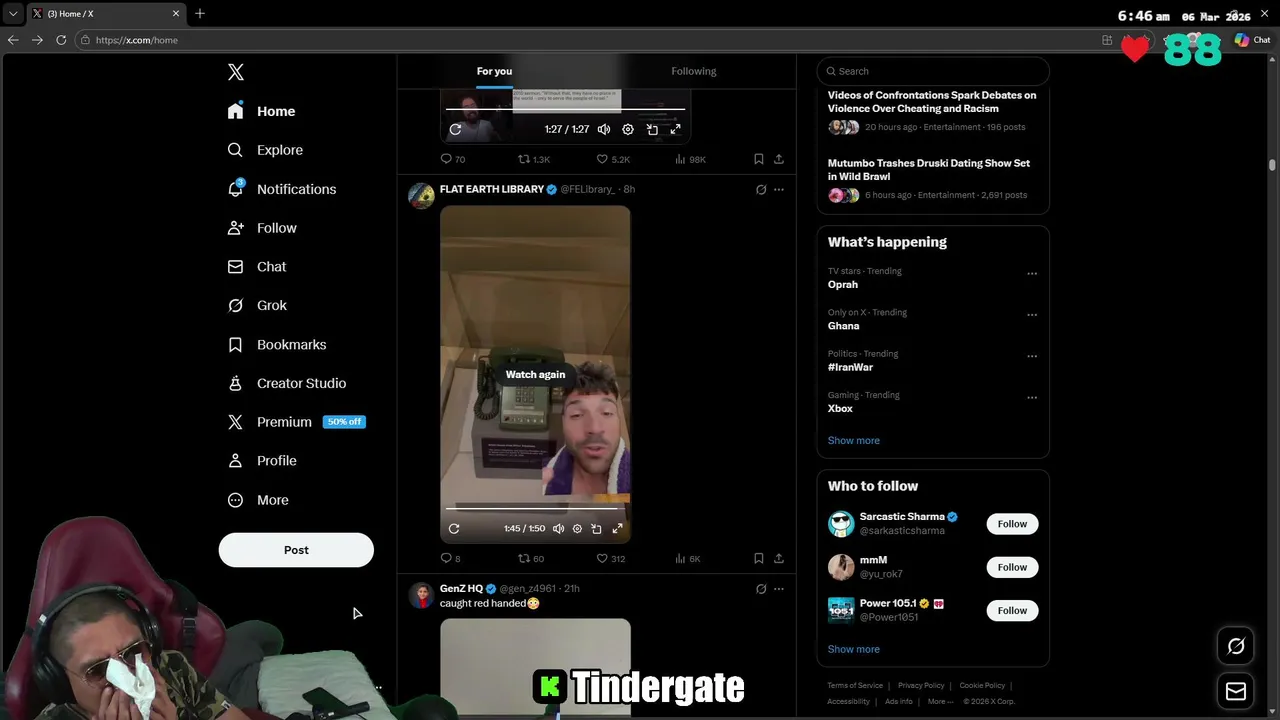Replay the 1:27 video

point(455,129)
